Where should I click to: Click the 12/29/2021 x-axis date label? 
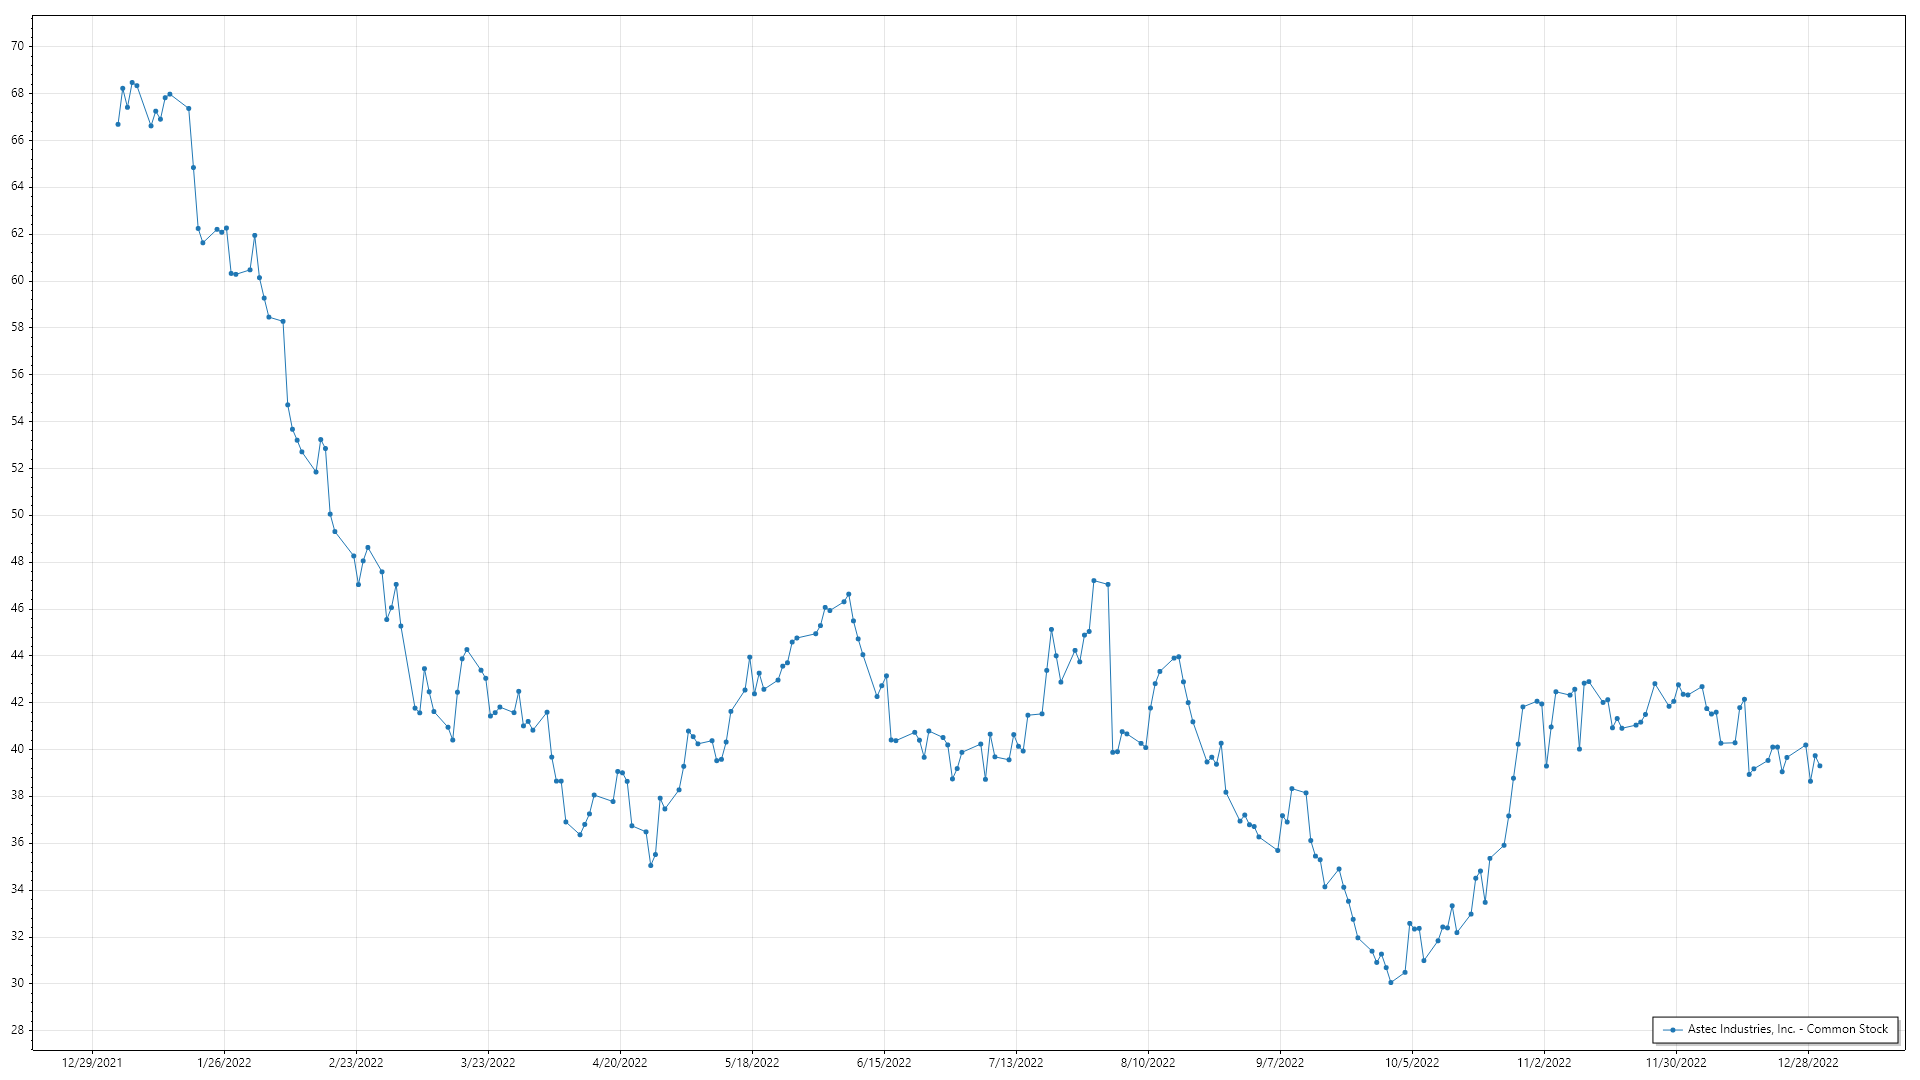92,1062
